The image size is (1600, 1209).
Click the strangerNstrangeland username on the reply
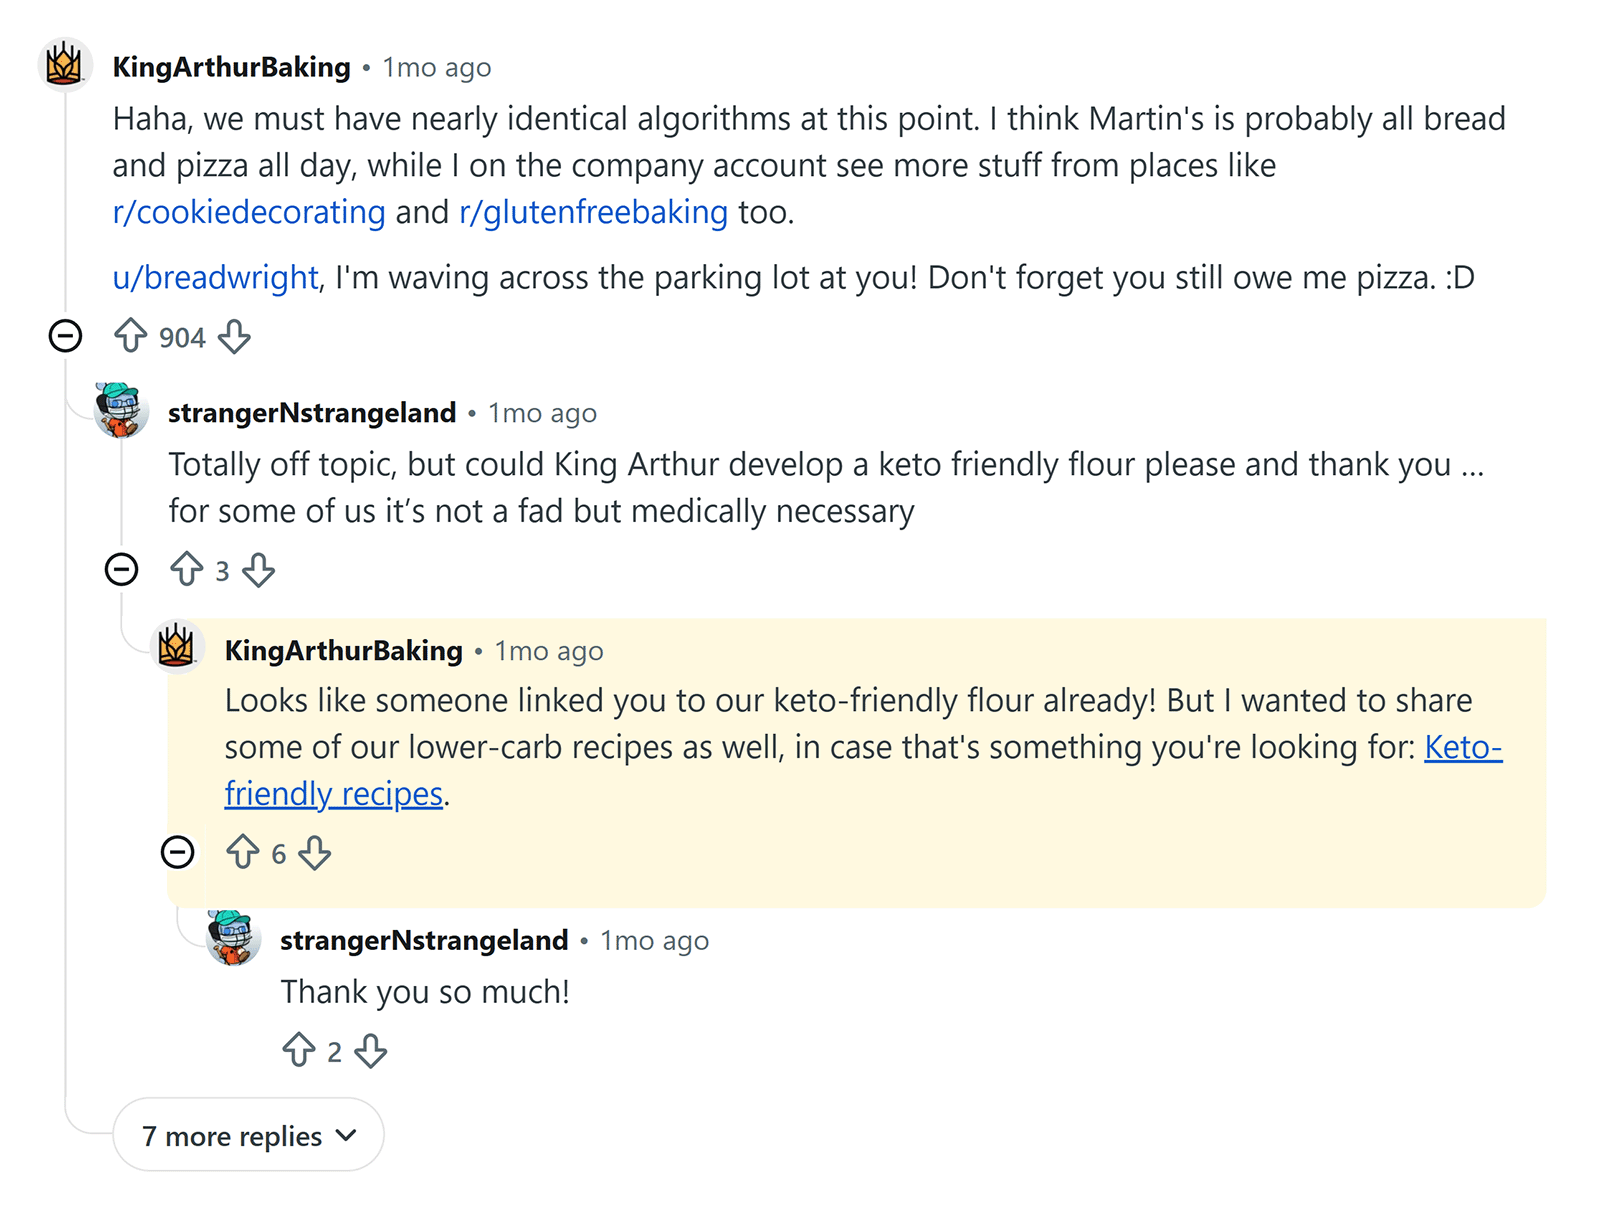pos(424,940)
